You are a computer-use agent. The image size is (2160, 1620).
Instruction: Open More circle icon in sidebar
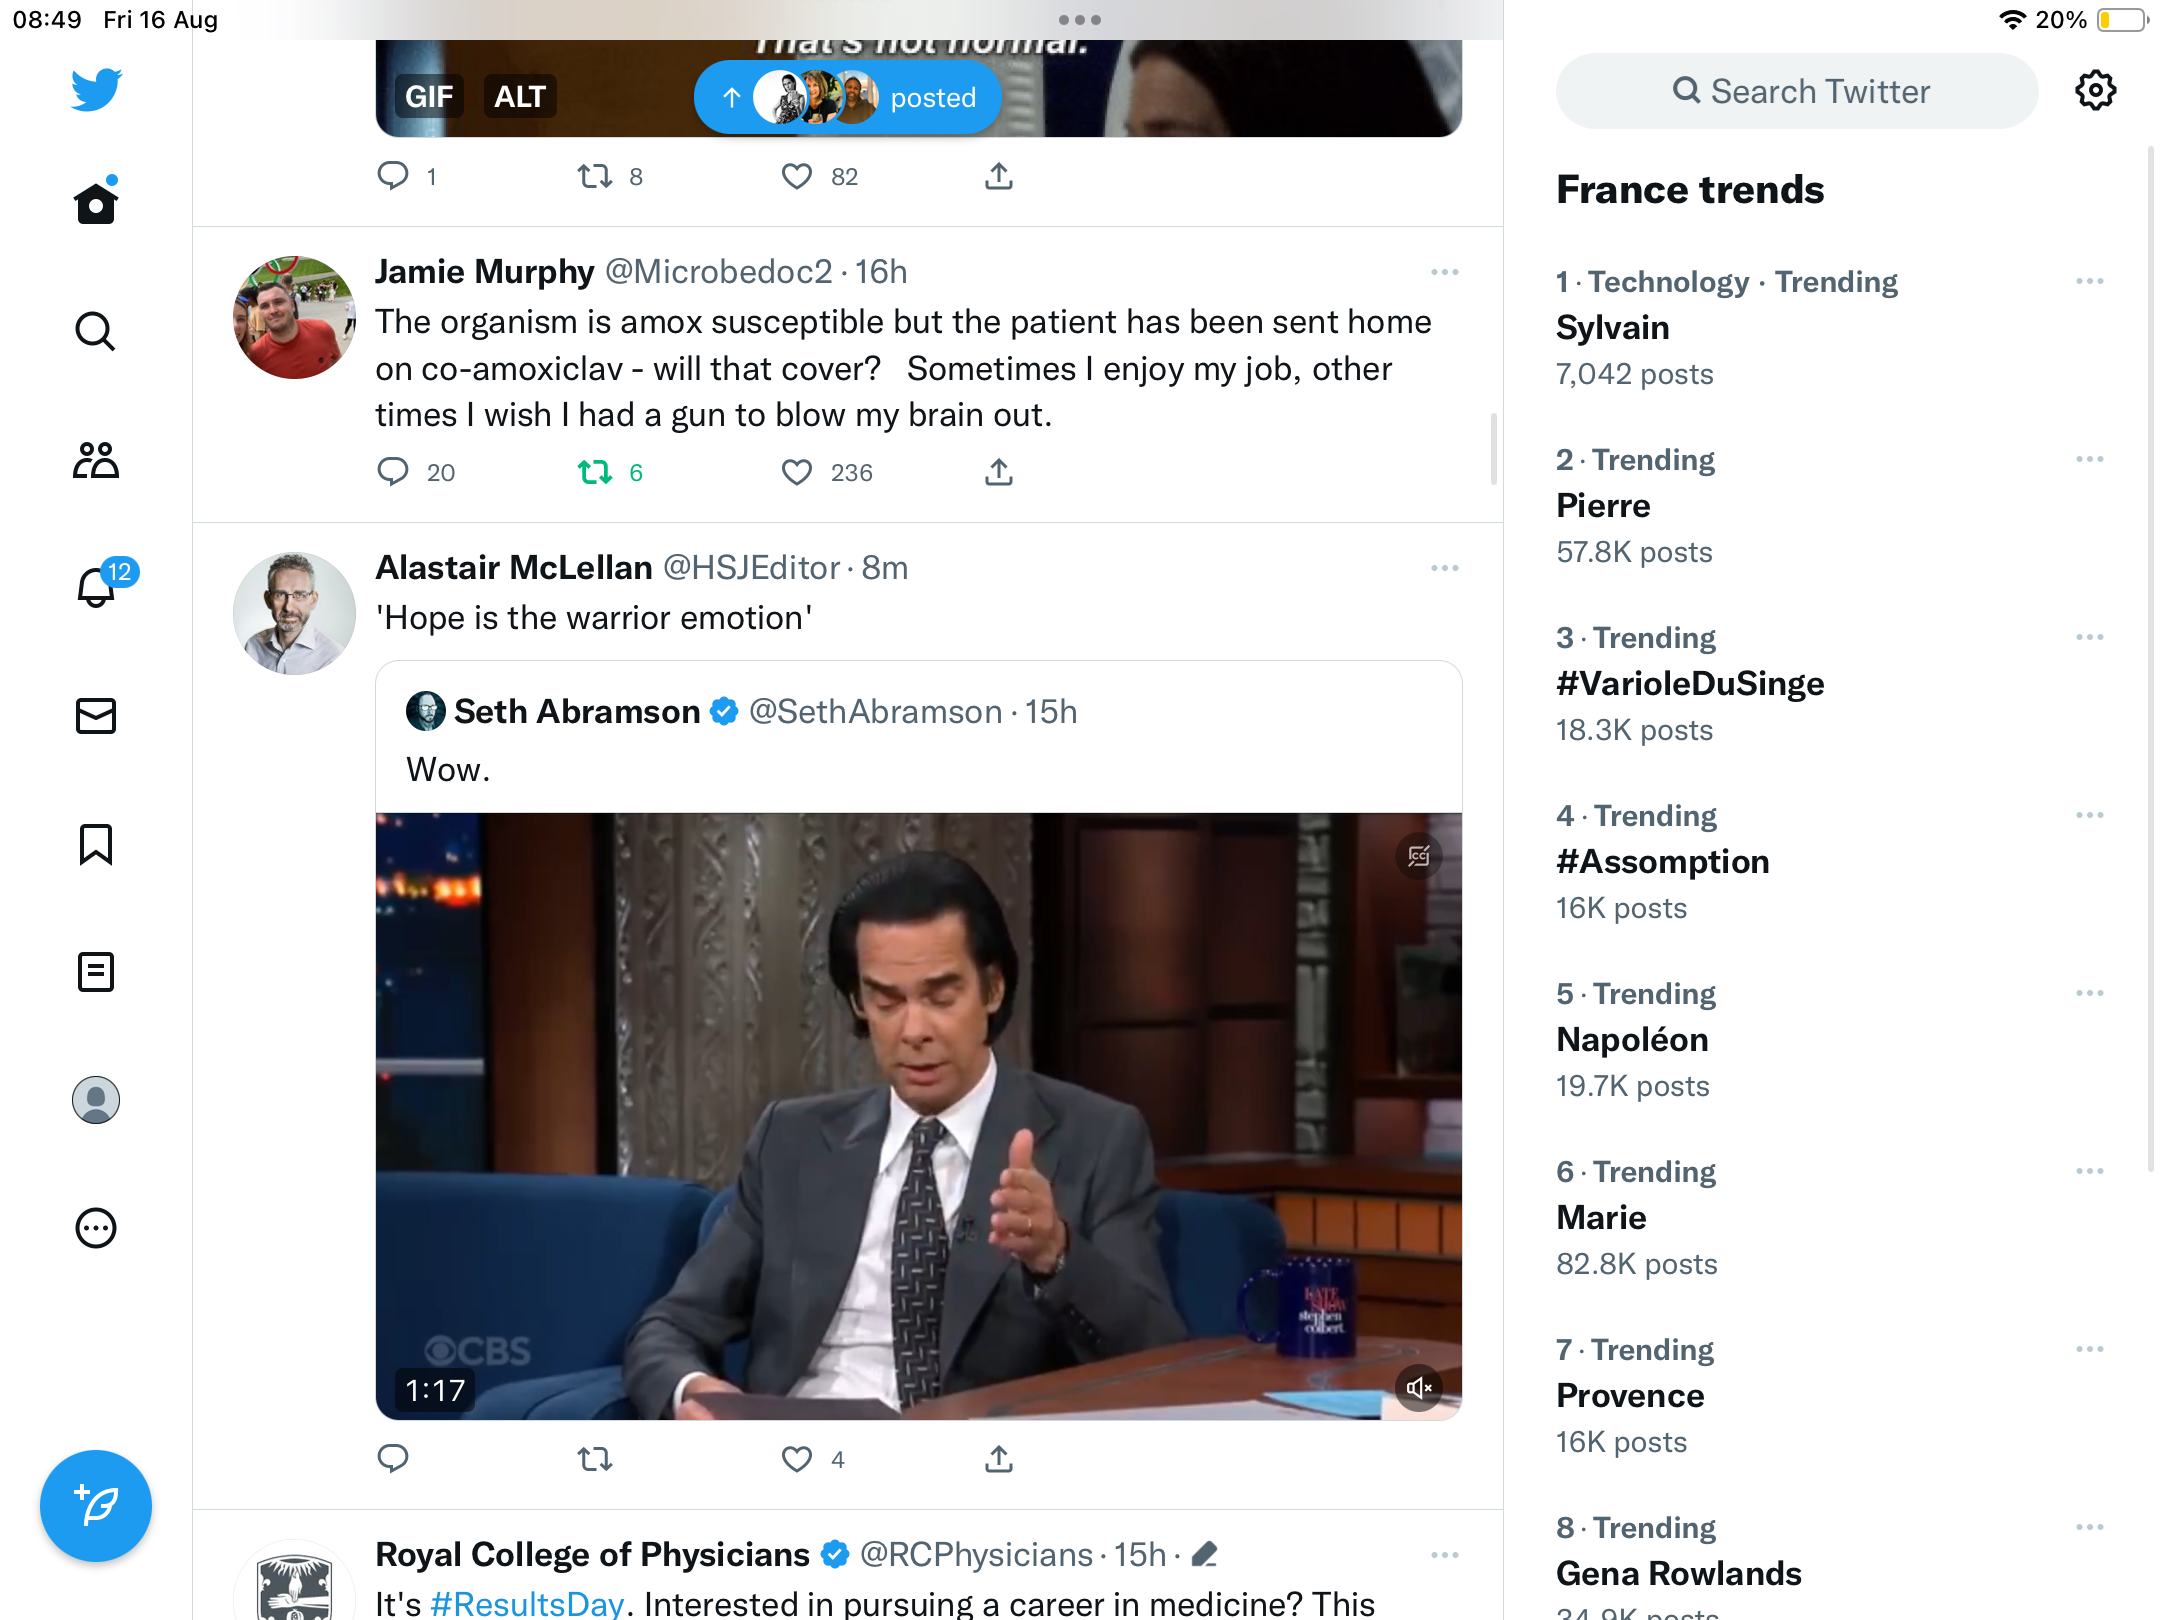pos(96,1228)
